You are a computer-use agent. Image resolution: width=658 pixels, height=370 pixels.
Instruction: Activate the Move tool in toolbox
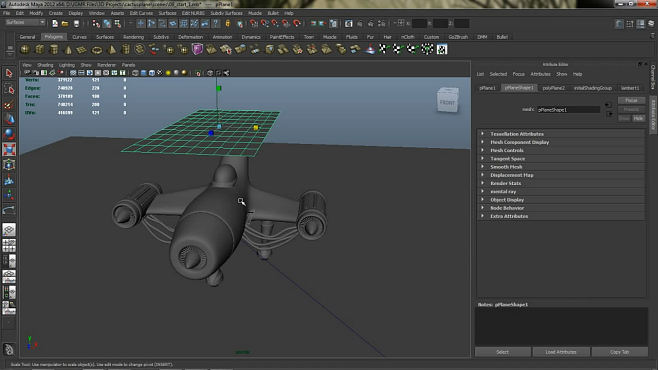pos(9,119)
